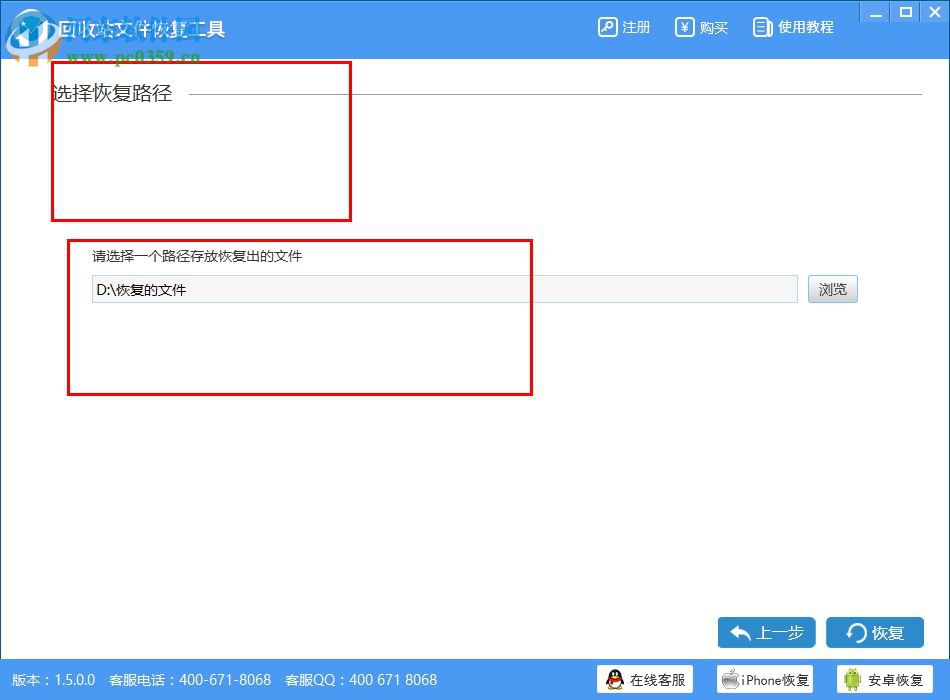Go back with the 上一步 button
950x700 pixels.
coord(766,633)
